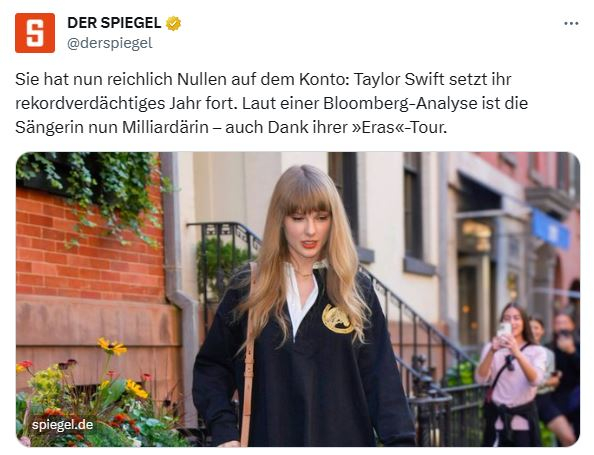
Task: Open the tweet text about Taylor Swift
Action: click(271, 103)
